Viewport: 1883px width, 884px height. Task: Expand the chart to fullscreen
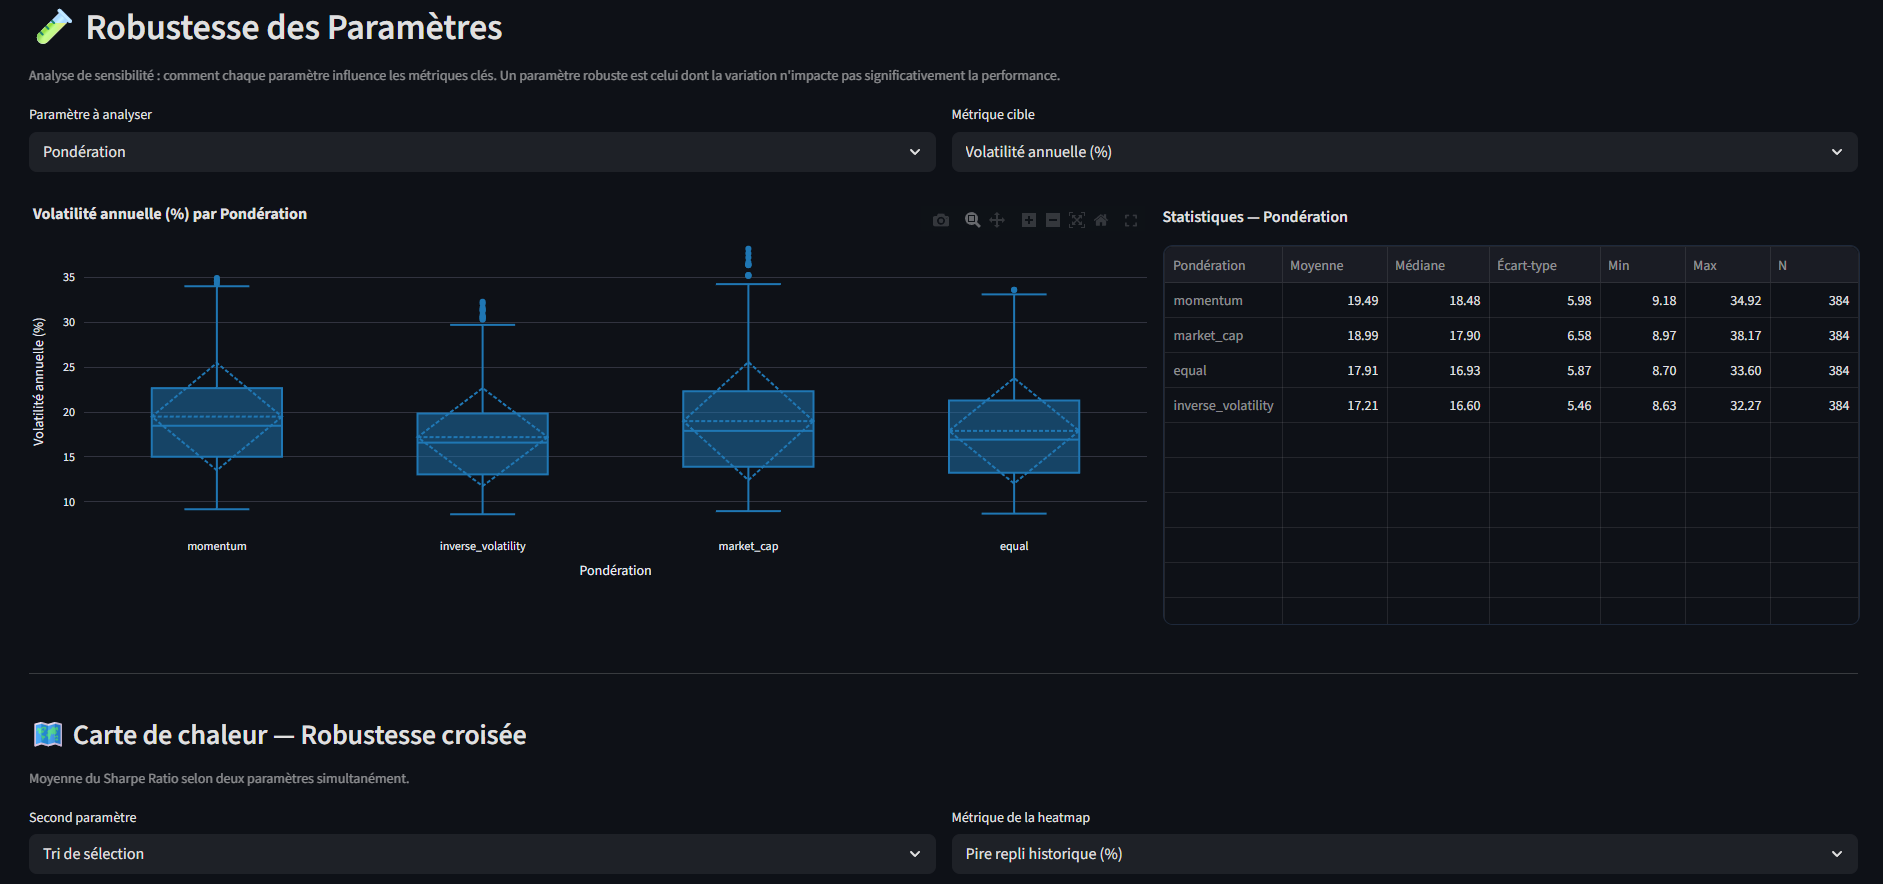1131,220
